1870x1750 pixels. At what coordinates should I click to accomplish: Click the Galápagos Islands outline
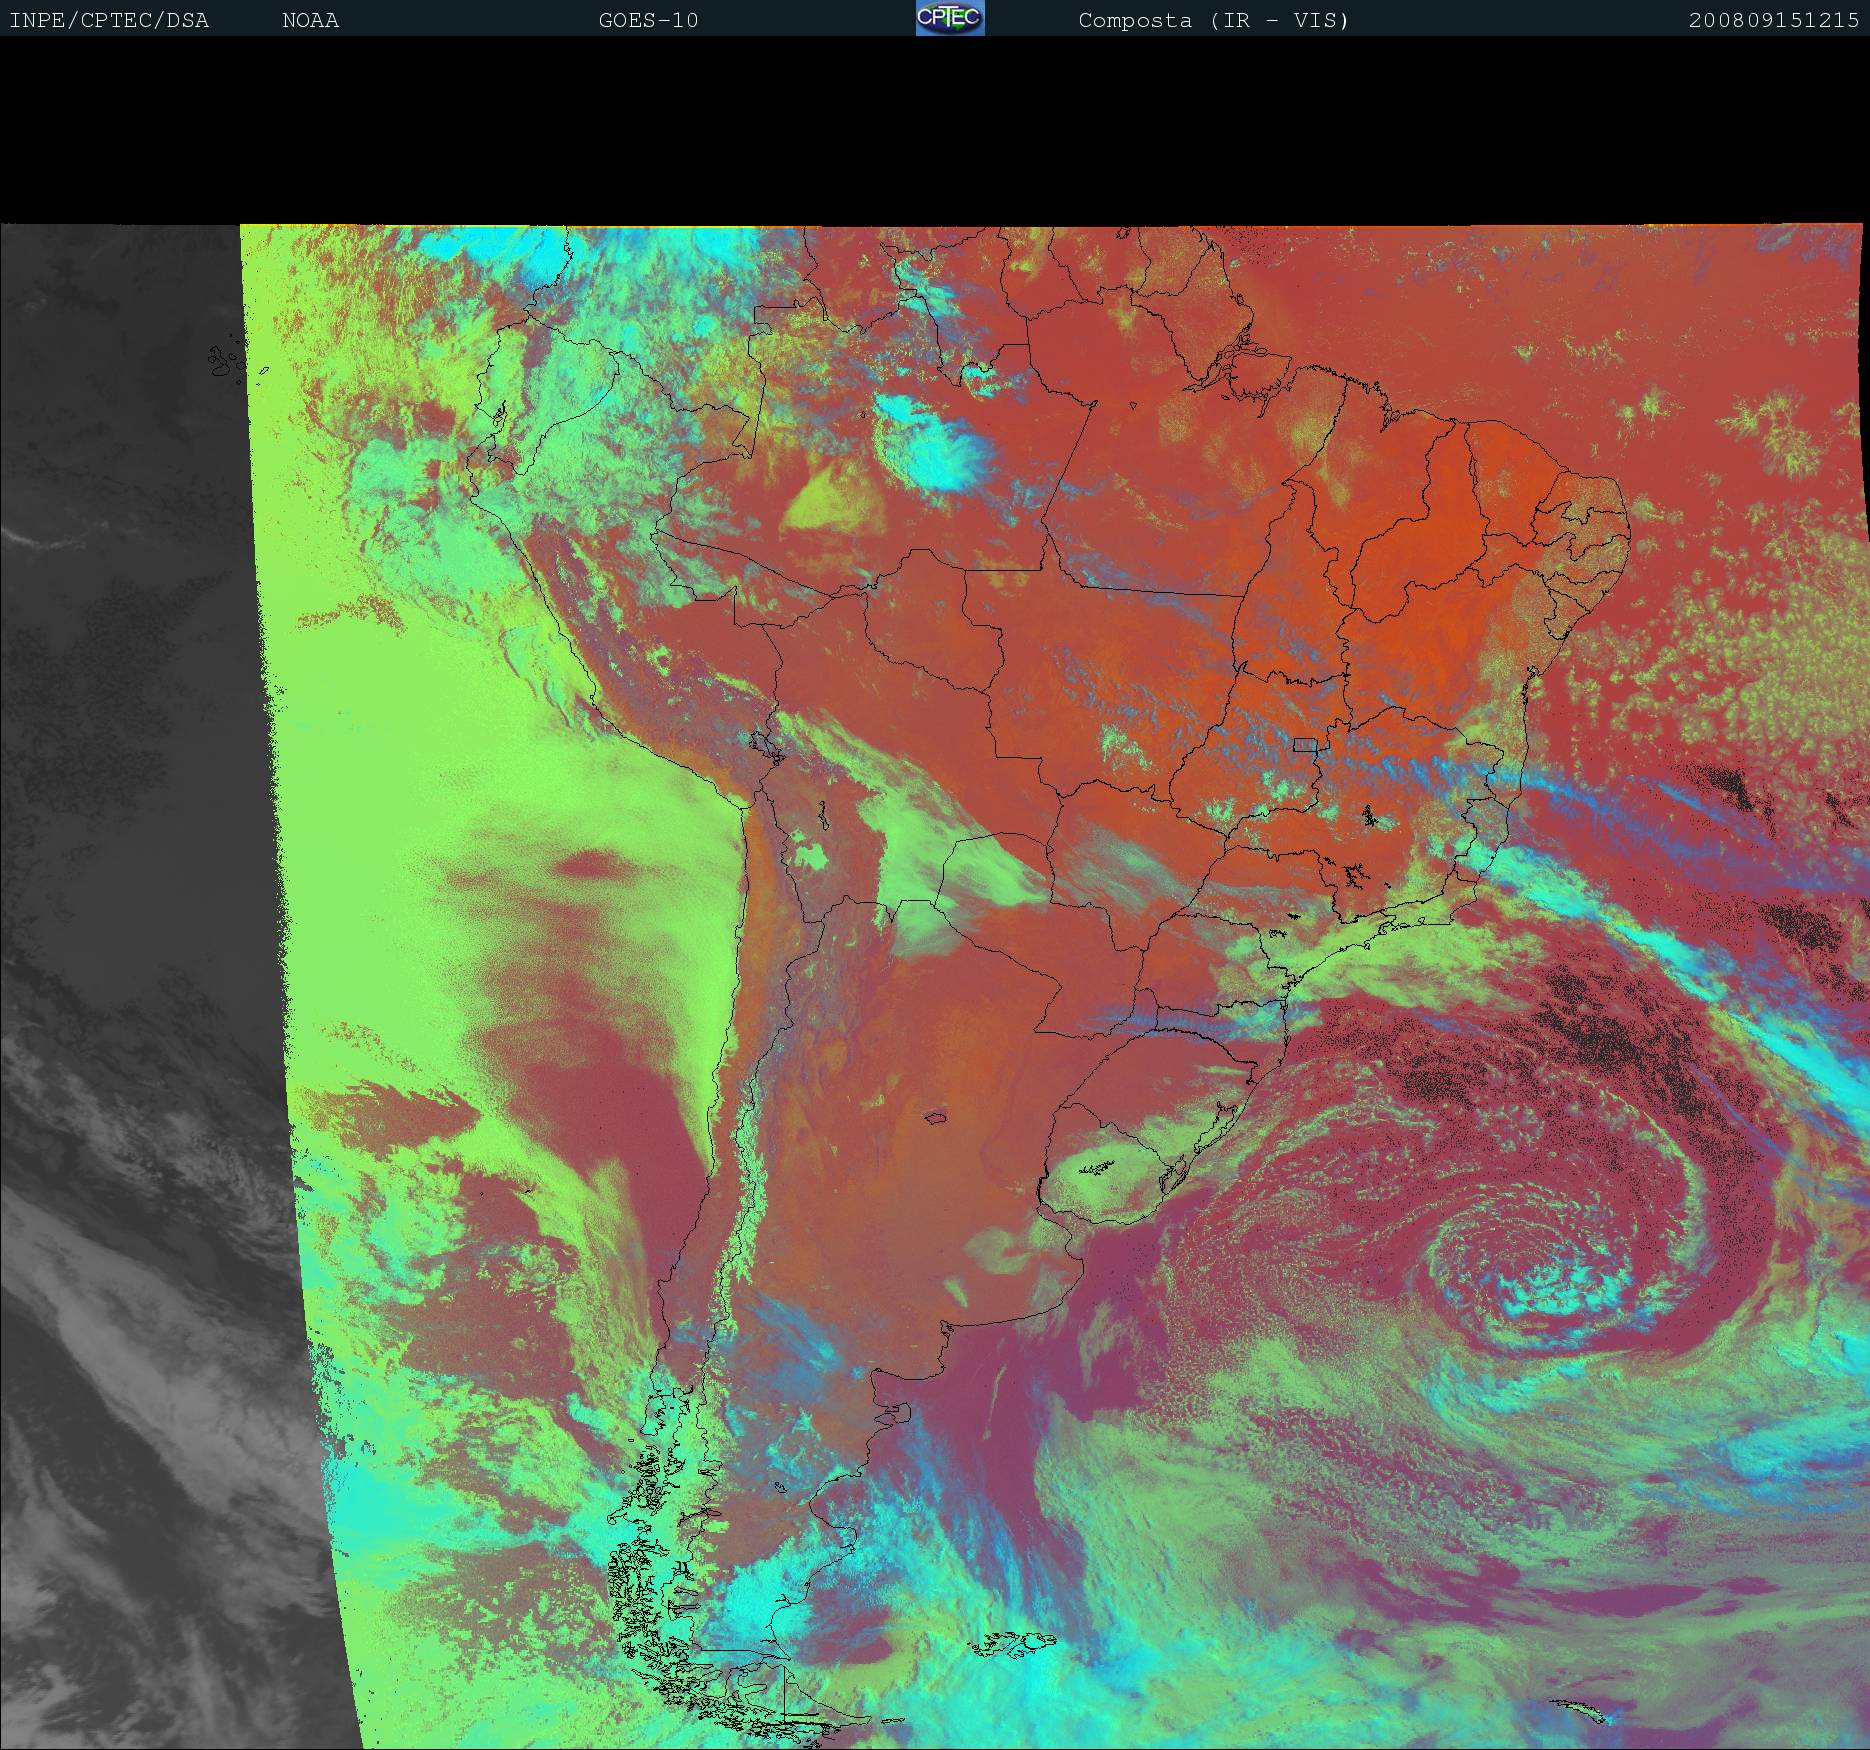click(225, 362)
